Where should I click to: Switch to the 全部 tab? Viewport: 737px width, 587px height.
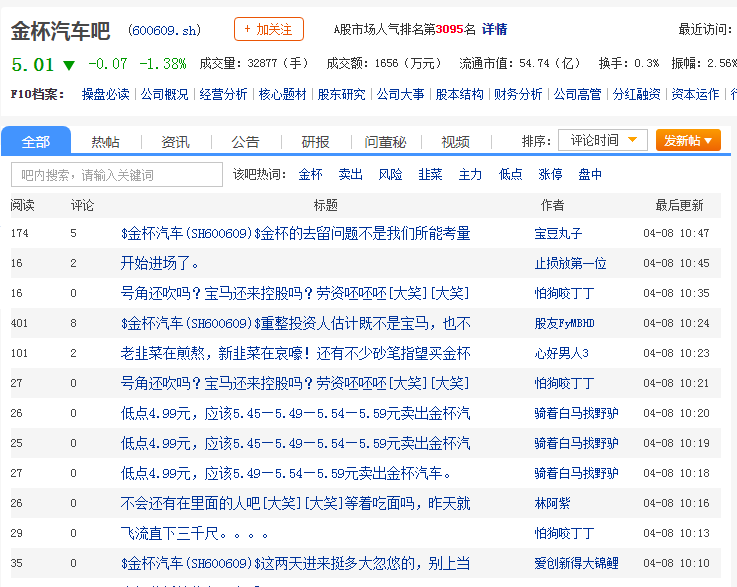tap(36, 141)
